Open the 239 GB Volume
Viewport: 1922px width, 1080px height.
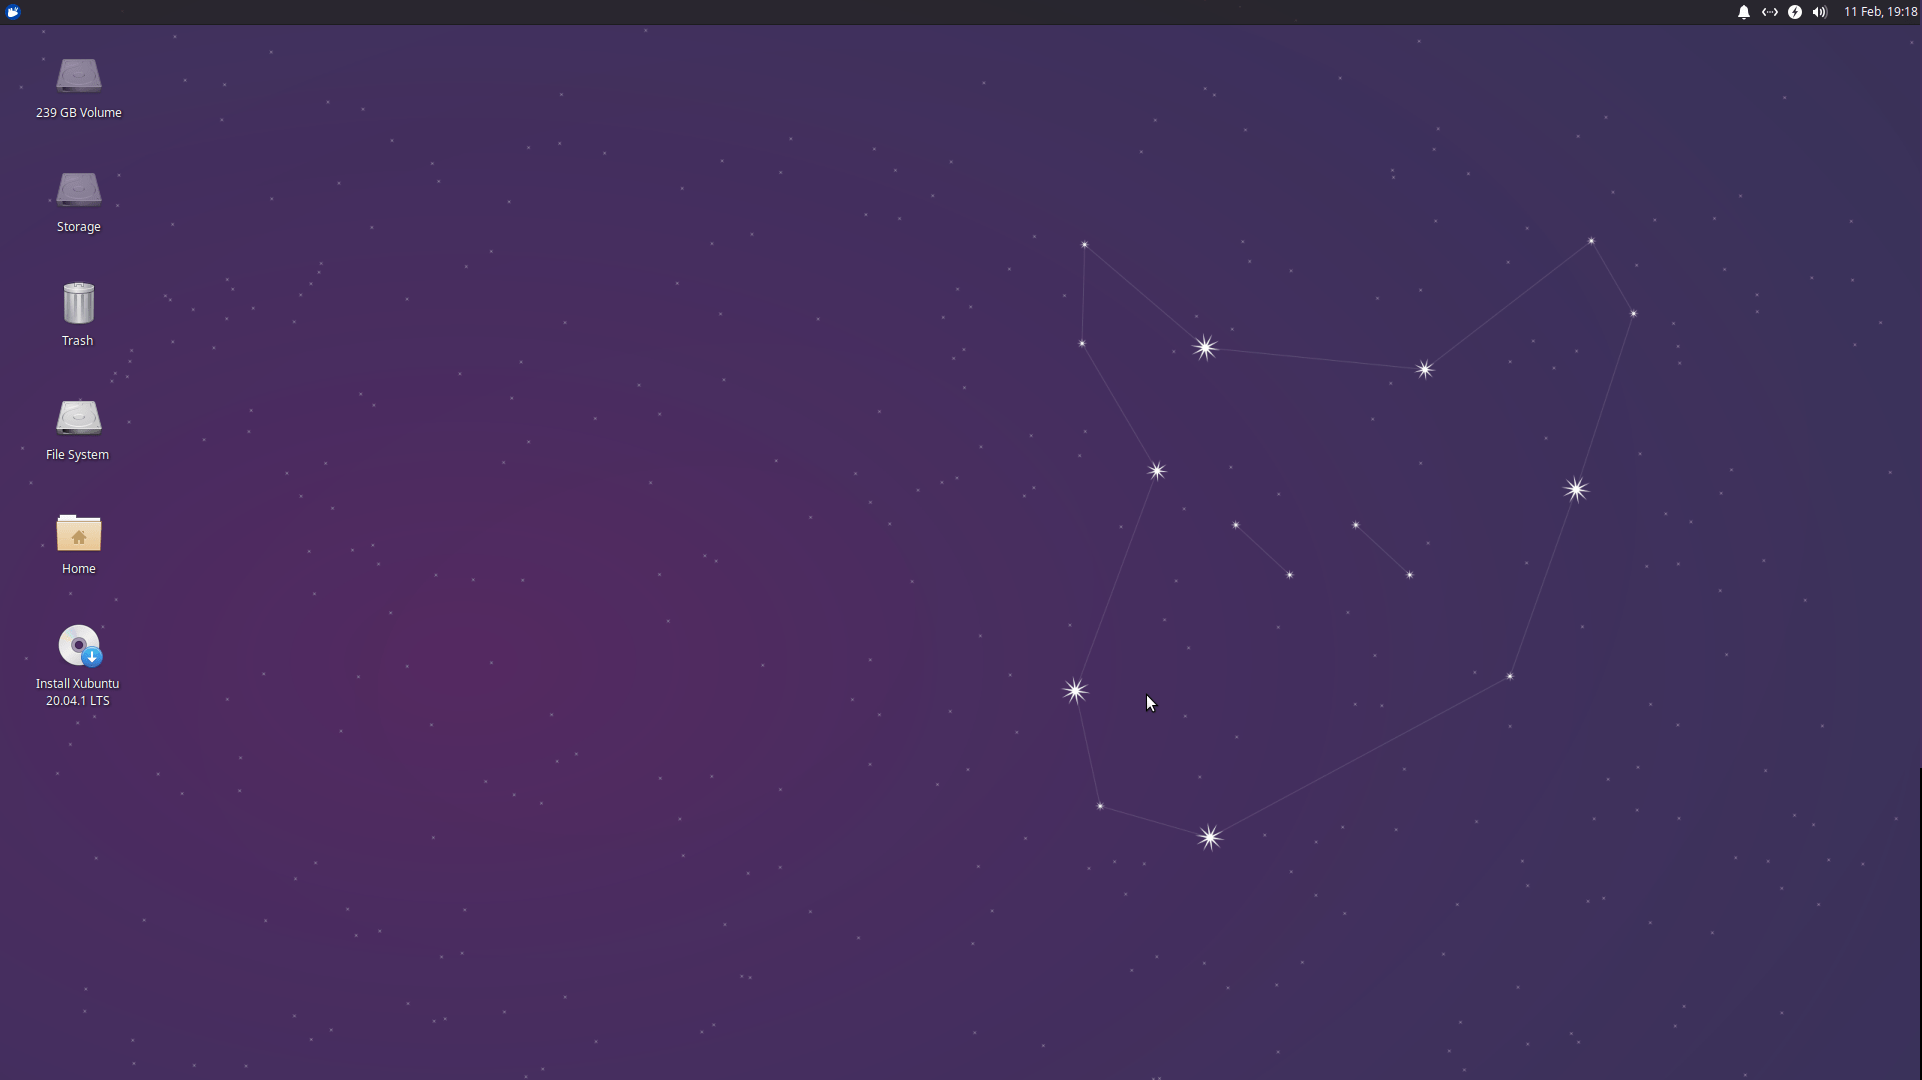click(x=78, y=75)
